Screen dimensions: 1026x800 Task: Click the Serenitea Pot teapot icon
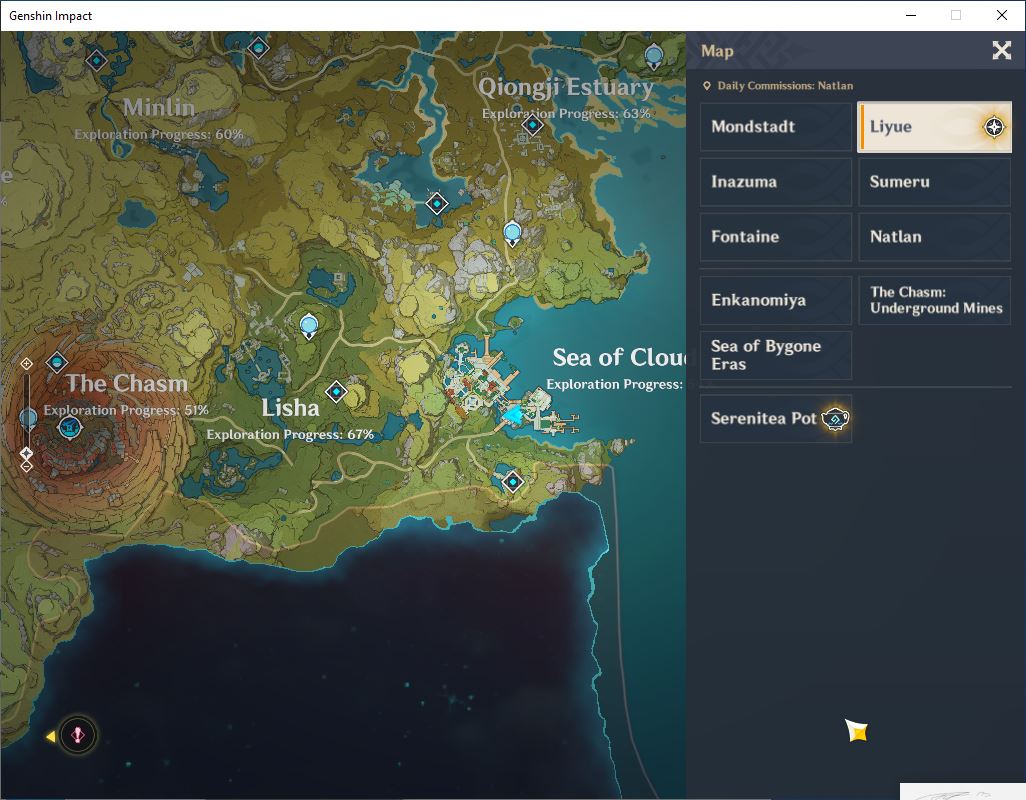pos(835,419)
